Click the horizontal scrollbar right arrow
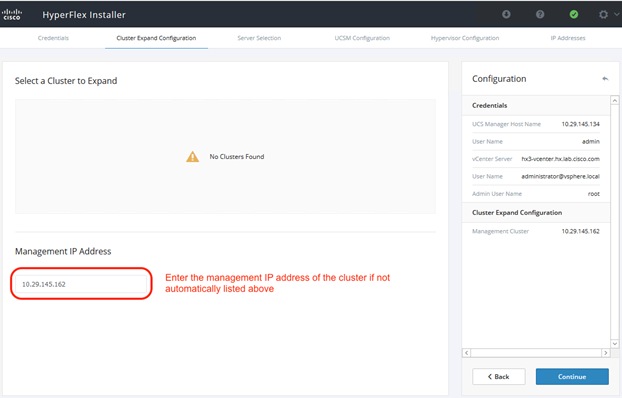 coord(605,353)
